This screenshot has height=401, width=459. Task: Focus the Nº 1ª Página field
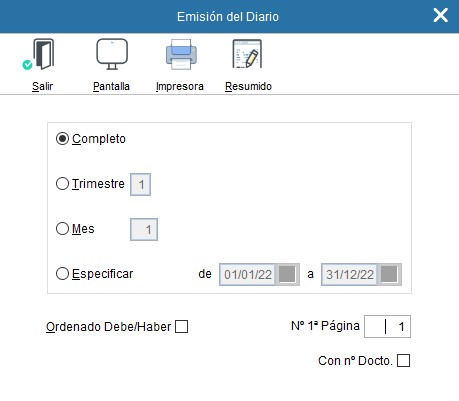point(387,326)
